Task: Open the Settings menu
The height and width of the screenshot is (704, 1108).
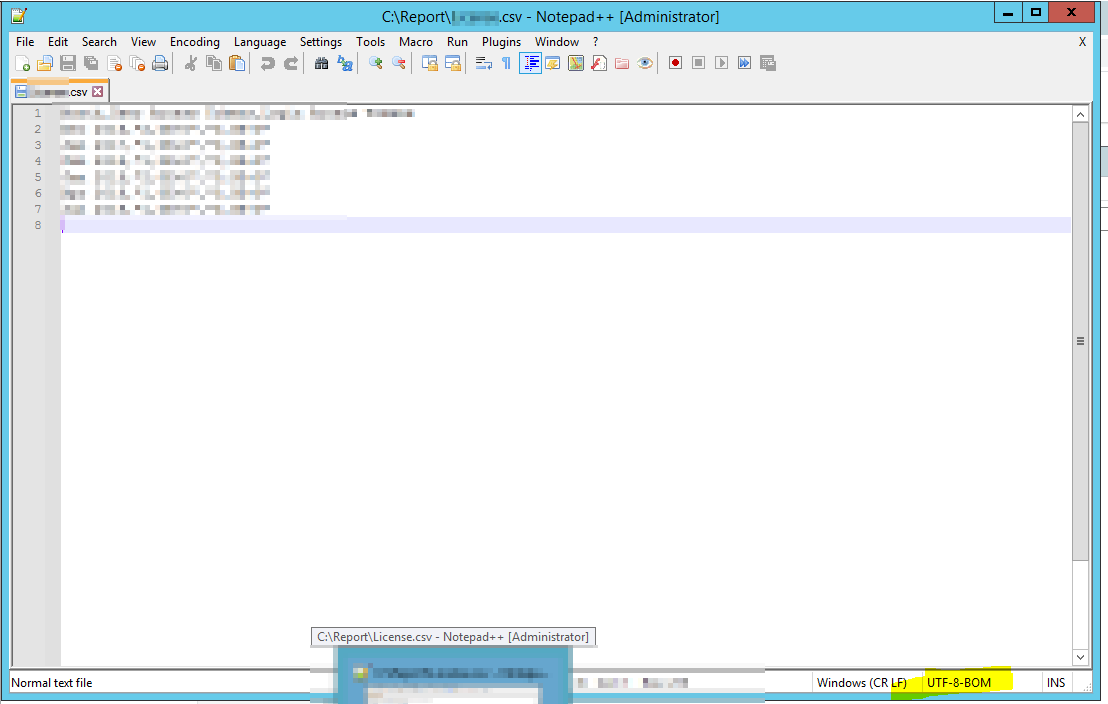Action: click(x=321, y=42)
